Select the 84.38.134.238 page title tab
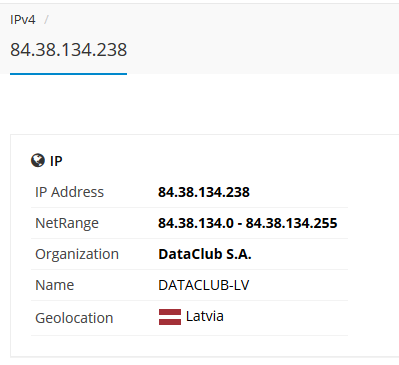Viewport: 399px width, 365px height. click(68, 50)
